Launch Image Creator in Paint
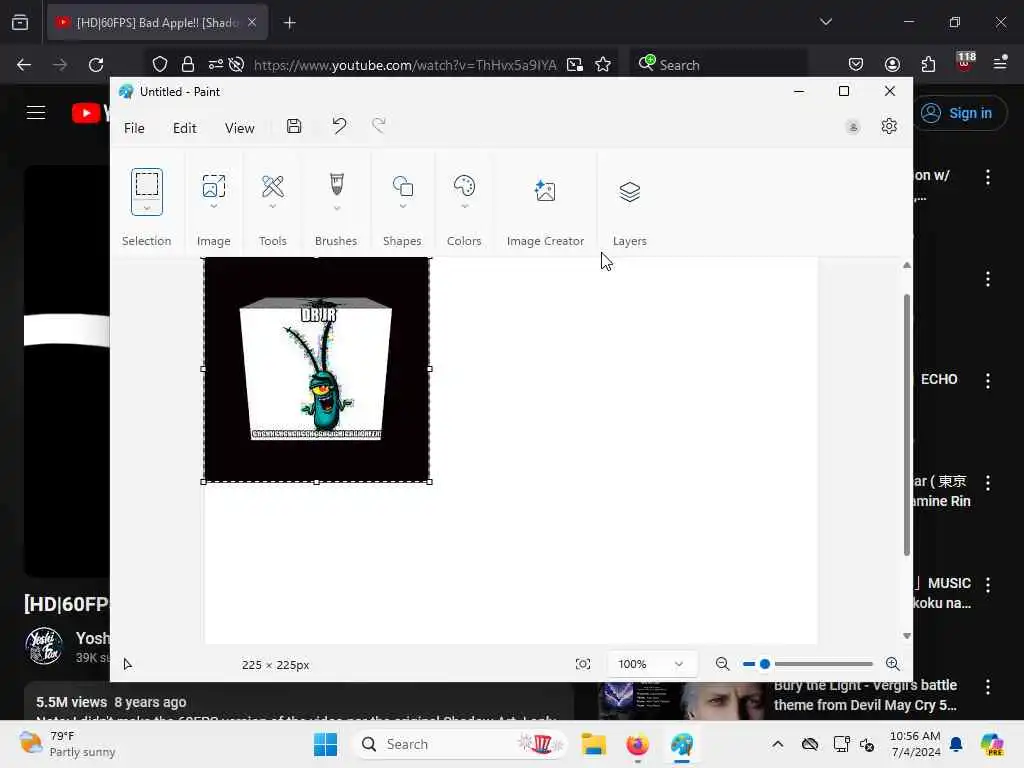 point(545,191)
